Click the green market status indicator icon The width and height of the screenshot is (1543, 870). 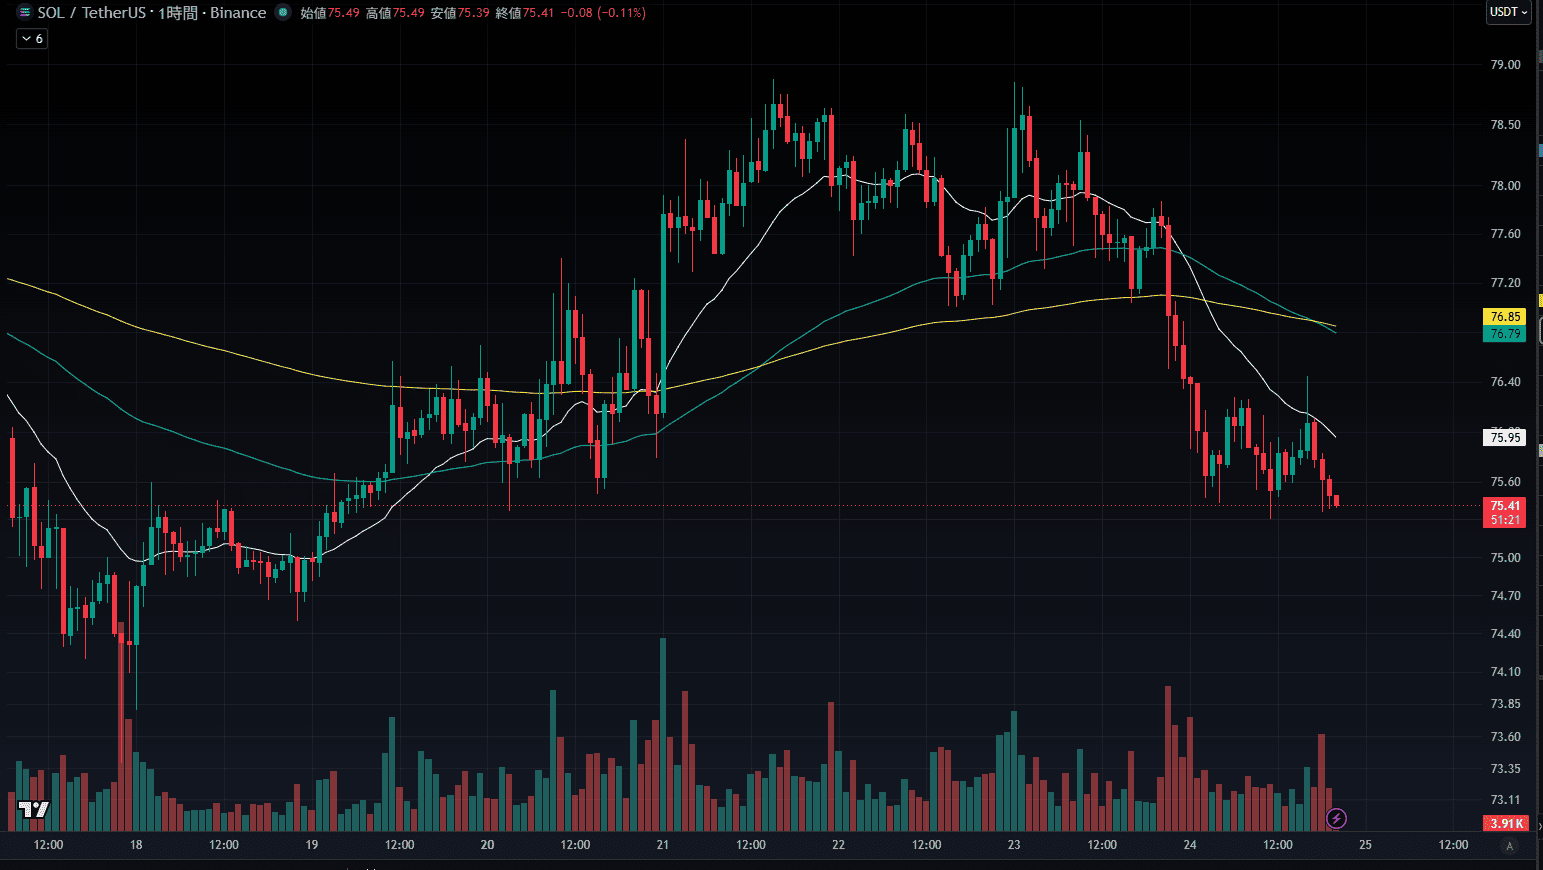point(283,13)
